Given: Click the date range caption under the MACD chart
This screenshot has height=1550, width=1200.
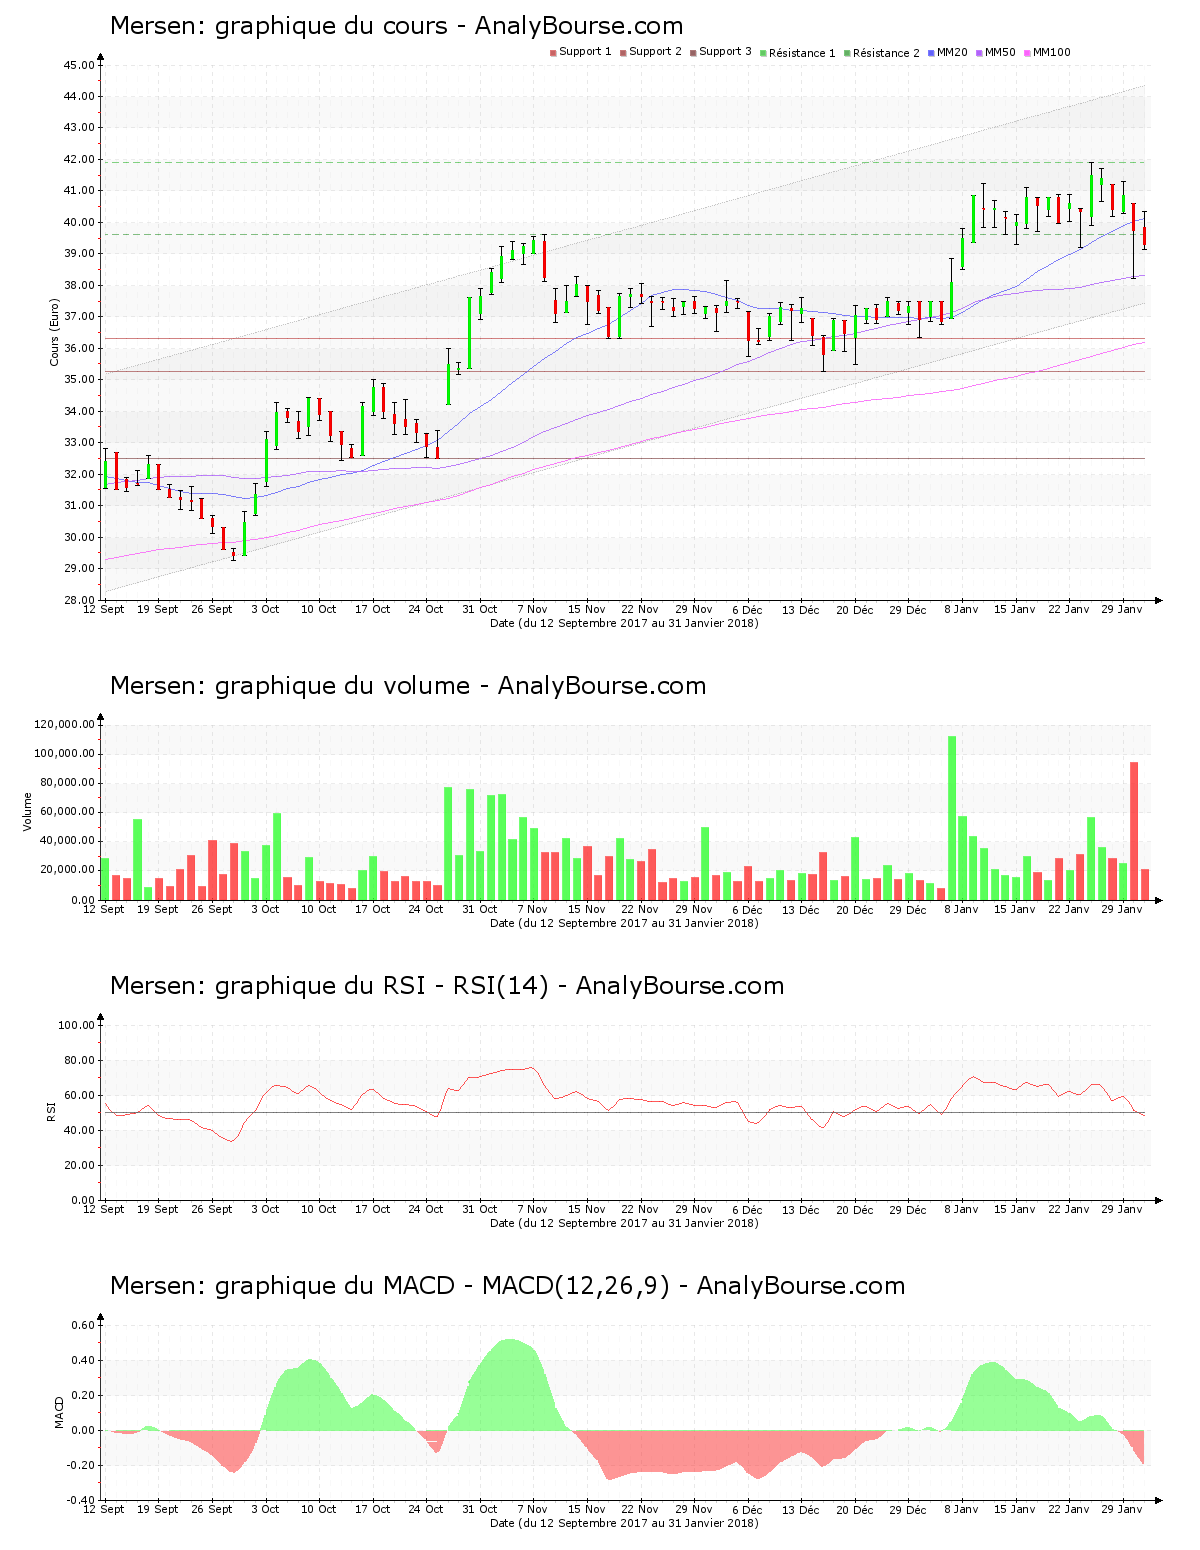Looking at the screenshot, I should [x=624, y=1523].
